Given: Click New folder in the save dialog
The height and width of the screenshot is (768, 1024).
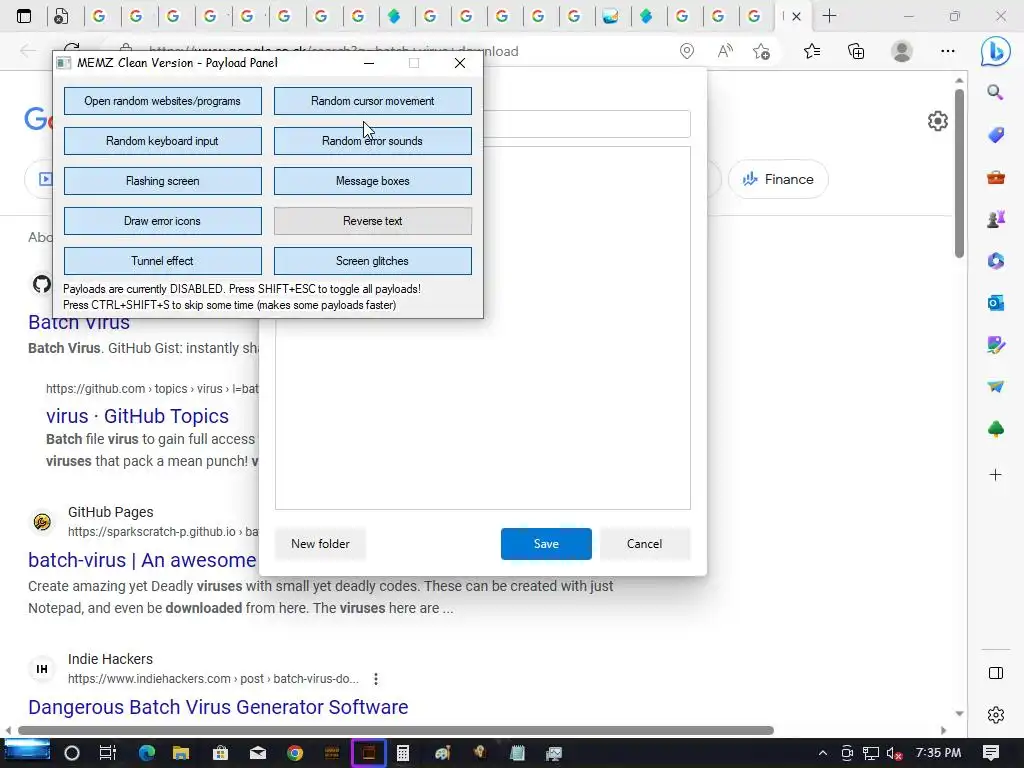Looking at the screenshot, I should pos(320,544).
